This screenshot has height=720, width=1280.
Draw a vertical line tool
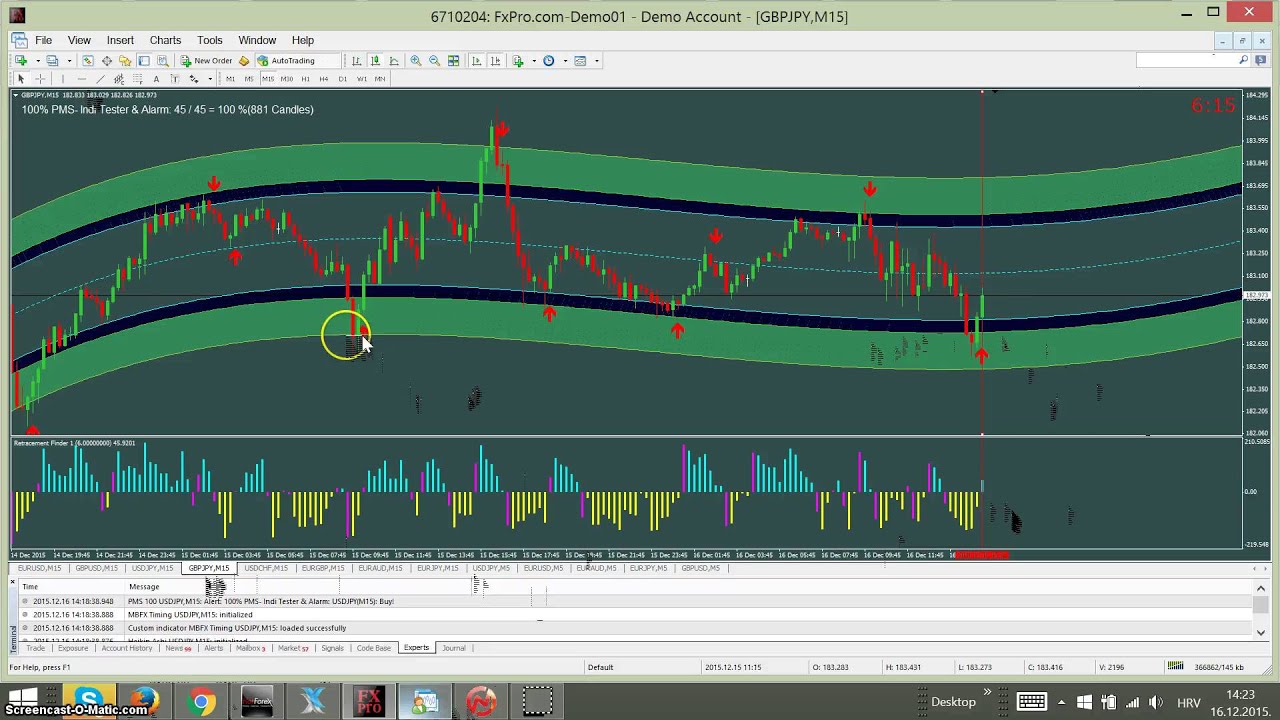tap(63, 79)
